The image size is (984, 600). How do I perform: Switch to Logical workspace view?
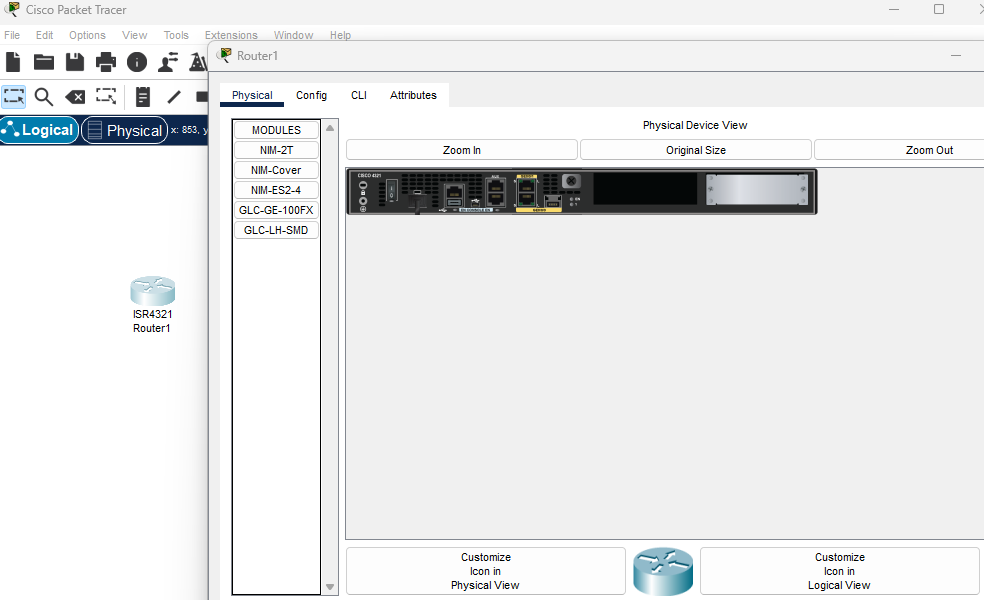(x=40, y=131)
